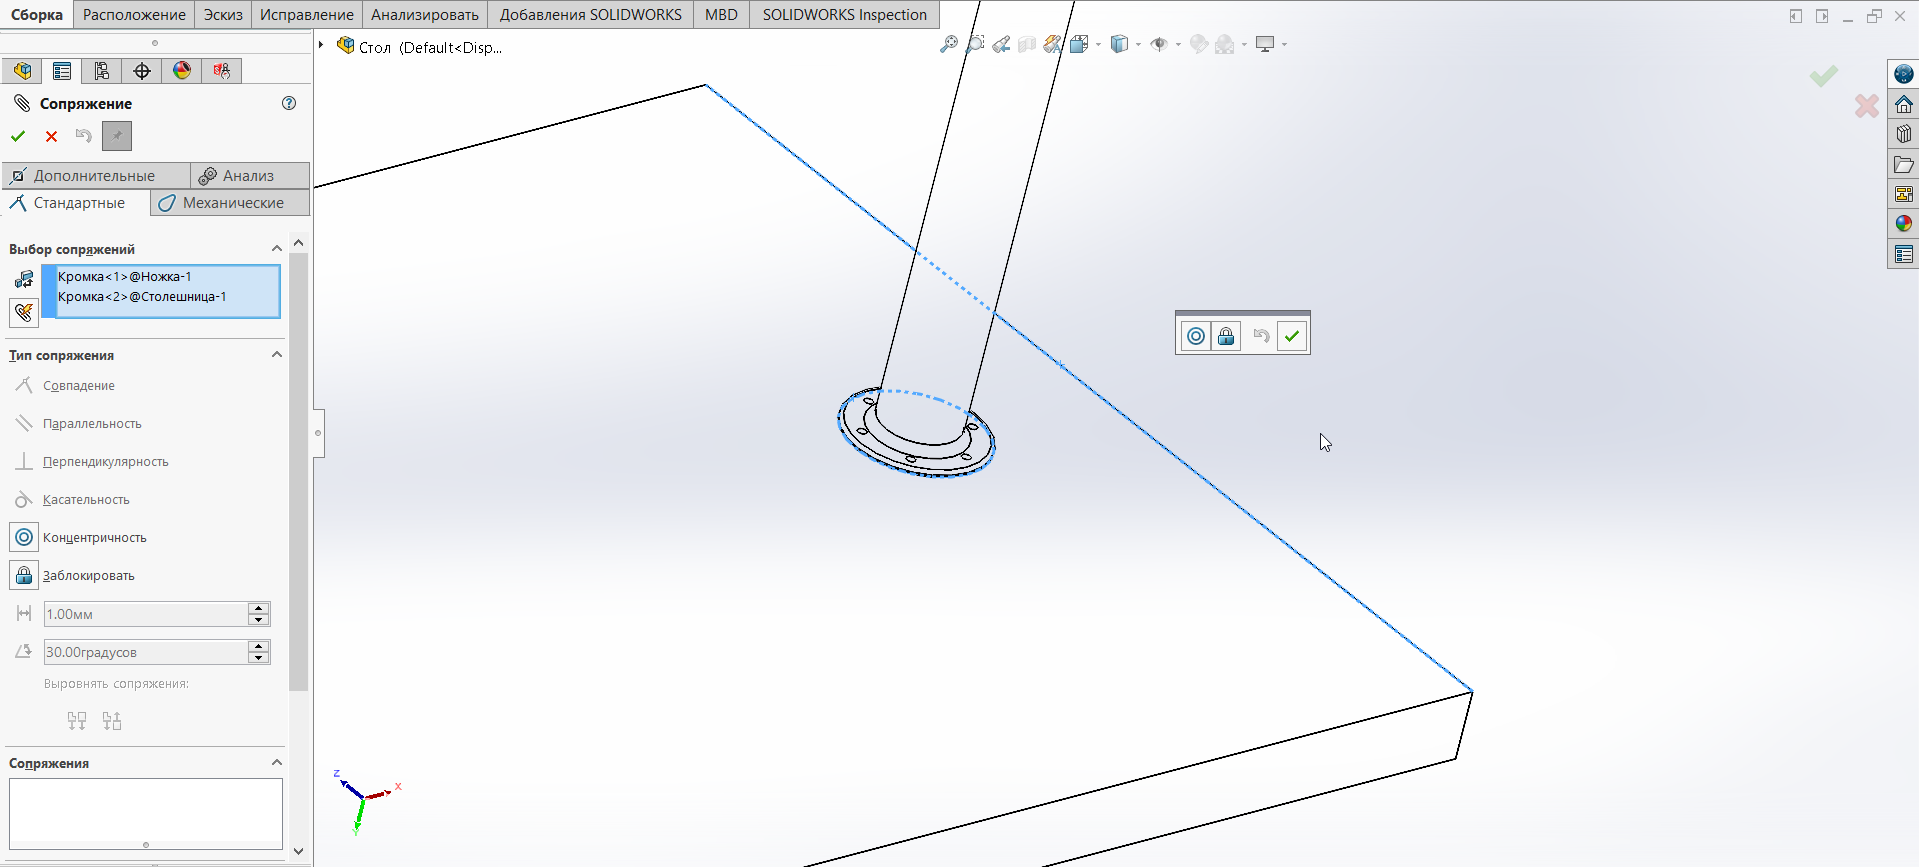This screenshot has width=1919, height=867.
Task: Collapse the Выбор сопряжений section
Action: click(277, 249)
